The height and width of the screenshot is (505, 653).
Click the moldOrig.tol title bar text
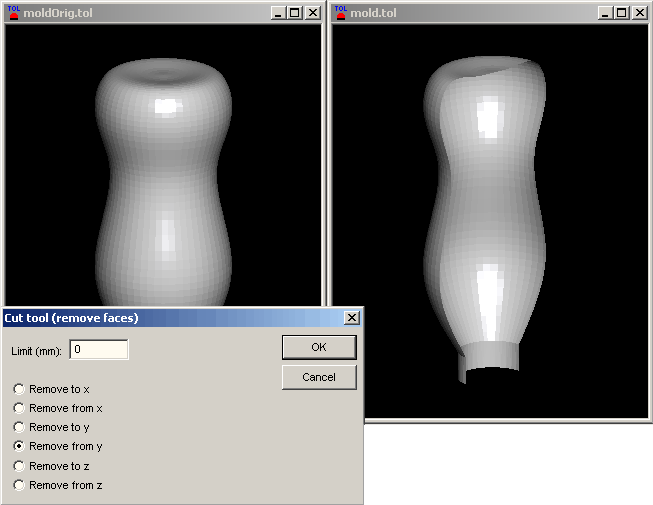(x=58, y=13)
